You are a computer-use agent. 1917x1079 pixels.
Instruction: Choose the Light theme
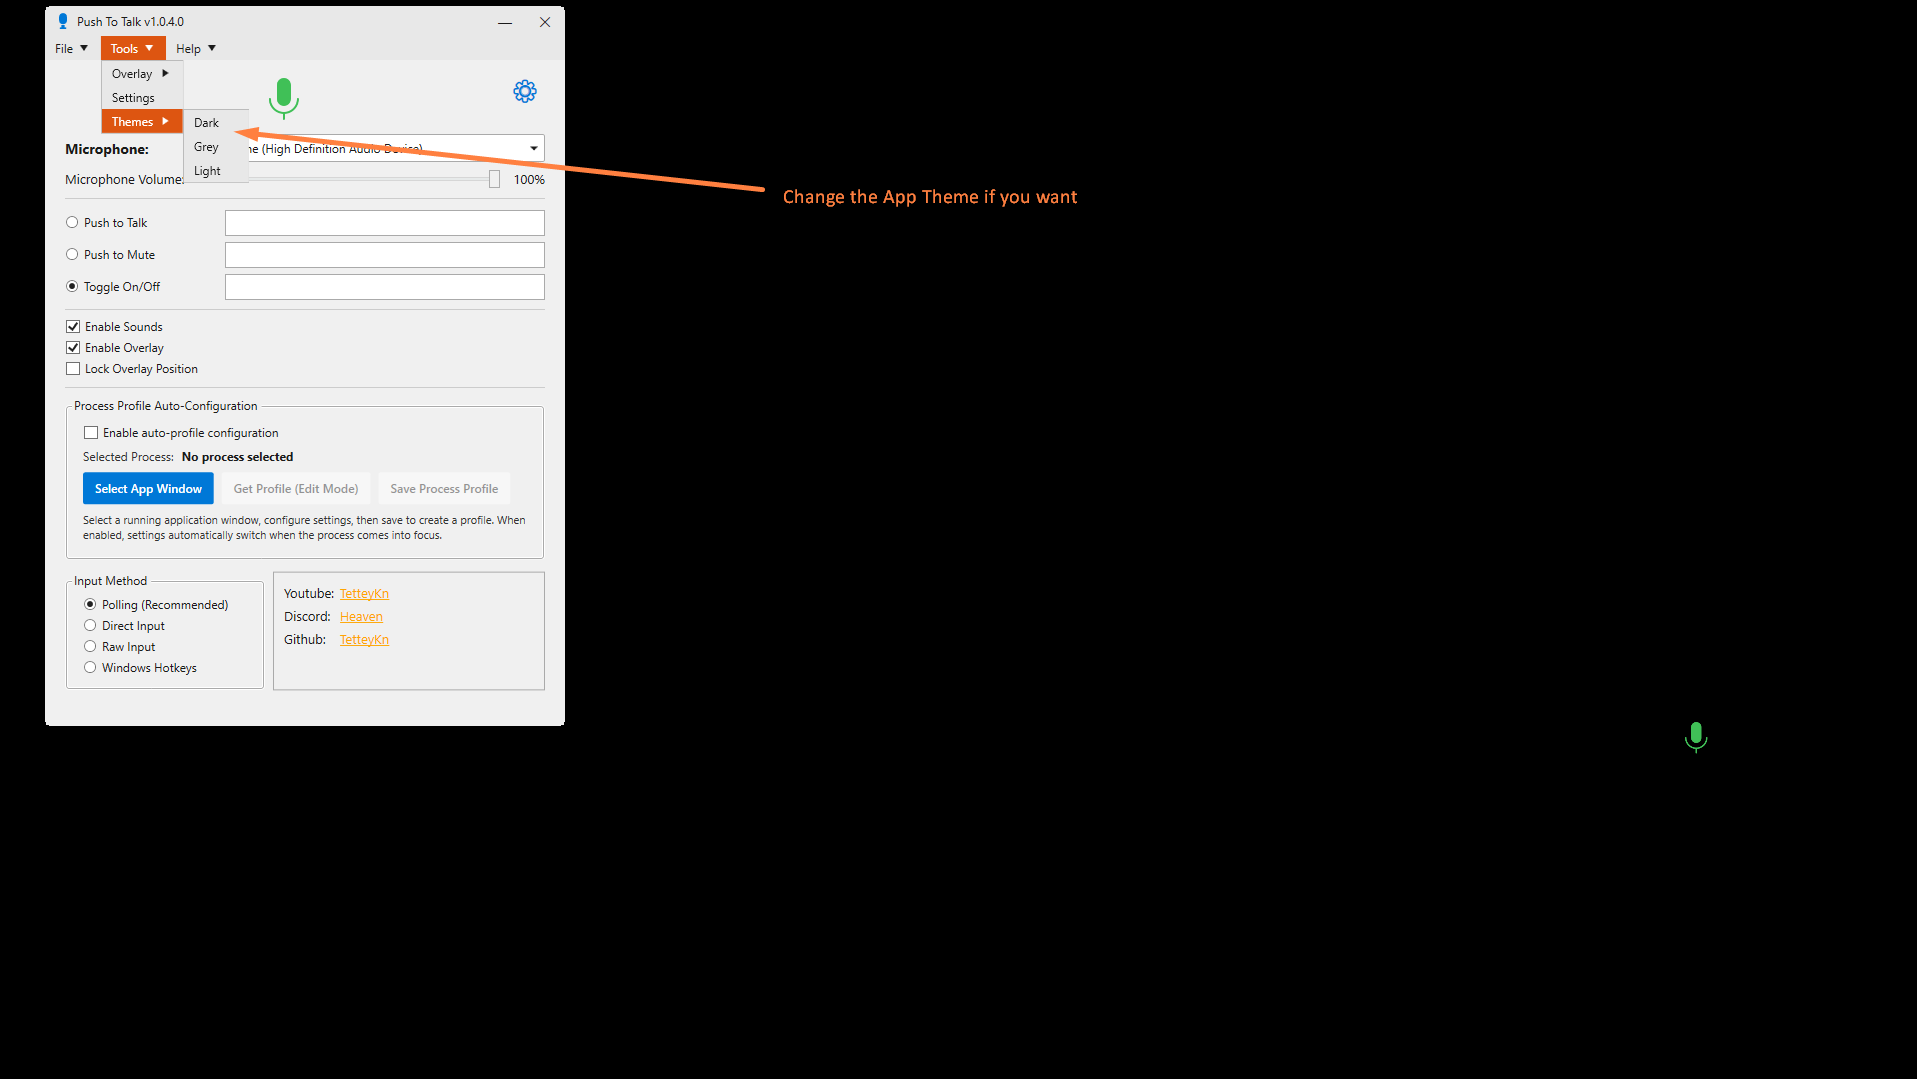[x=216, y=170]
